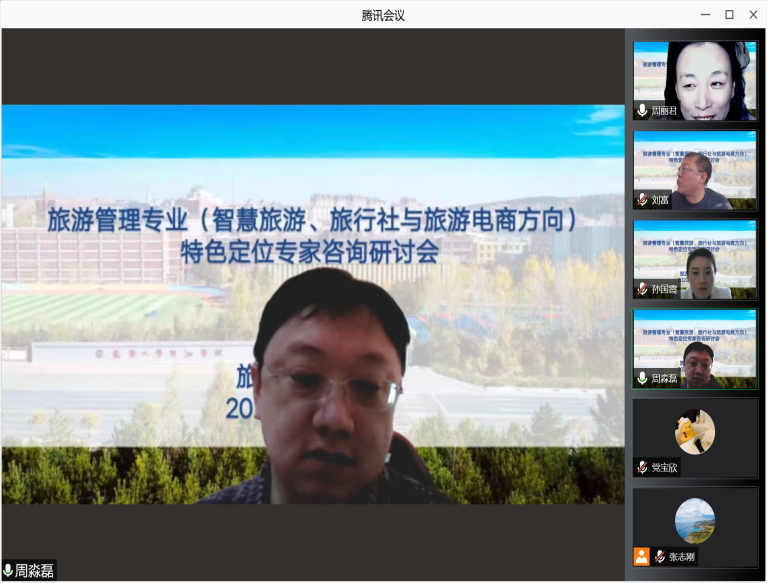Image resolution: width=767 pixels, height=583 pixels.
Task: Select 周淼磊's highlighted sidebar video thumbnail
Action: click(x=695, y=347)
